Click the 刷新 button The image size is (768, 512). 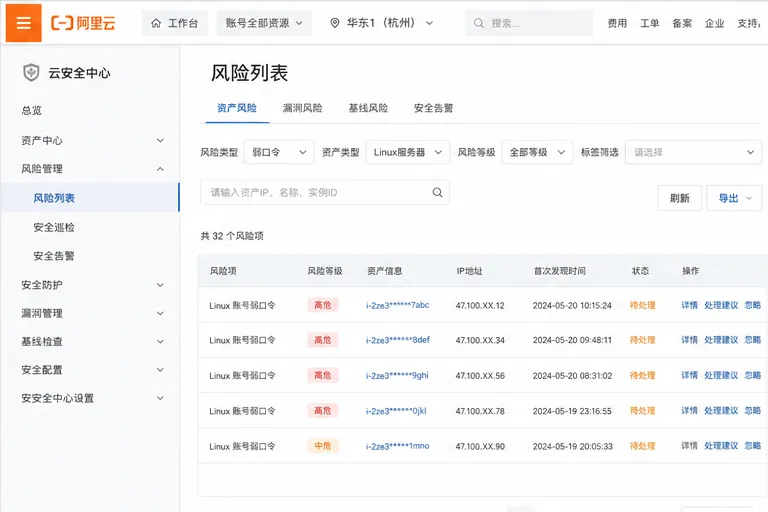click(679, 198)
